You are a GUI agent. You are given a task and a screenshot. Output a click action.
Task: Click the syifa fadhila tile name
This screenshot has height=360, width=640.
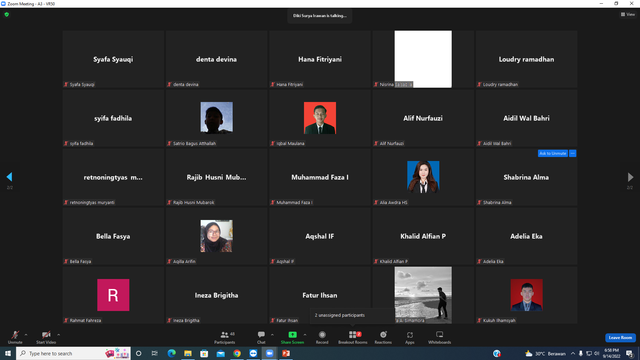point(113,118)
